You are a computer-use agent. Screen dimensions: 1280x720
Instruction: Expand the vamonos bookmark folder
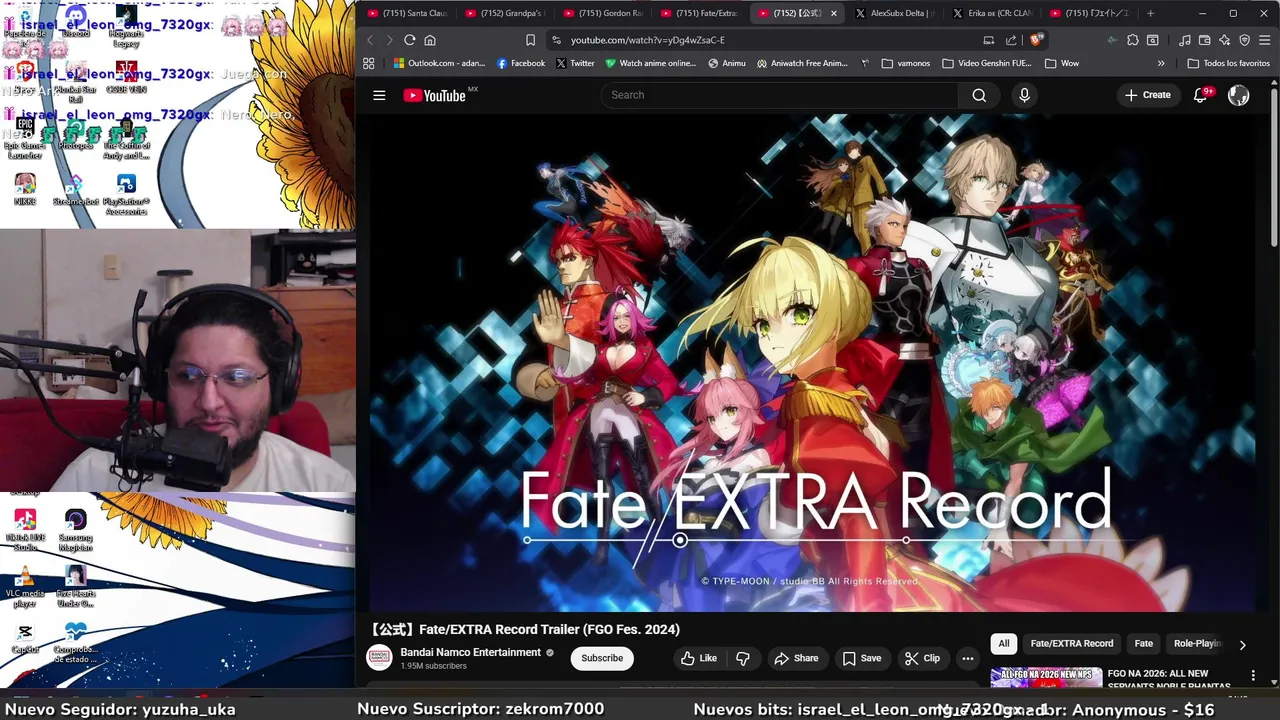coord(906,63)
